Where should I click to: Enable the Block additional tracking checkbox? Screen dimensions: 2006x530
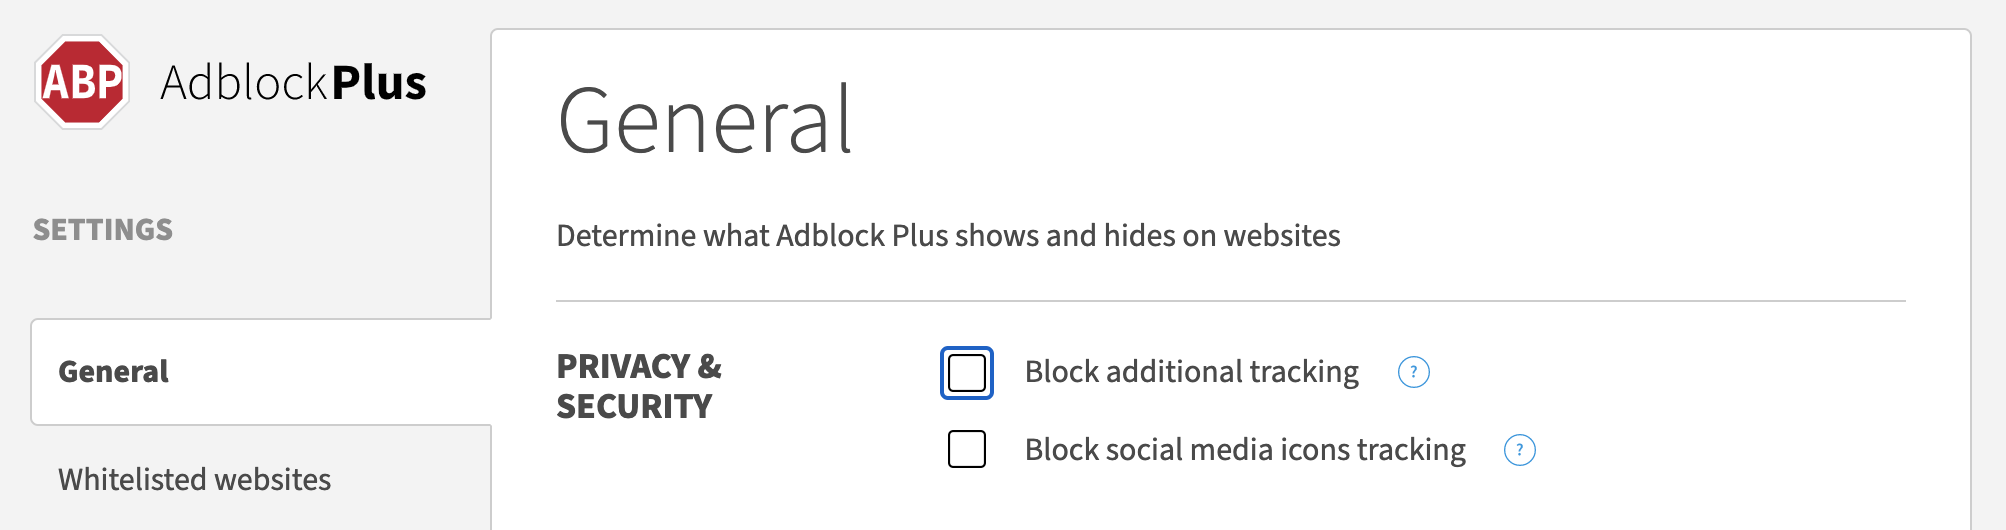click(967, 372)
